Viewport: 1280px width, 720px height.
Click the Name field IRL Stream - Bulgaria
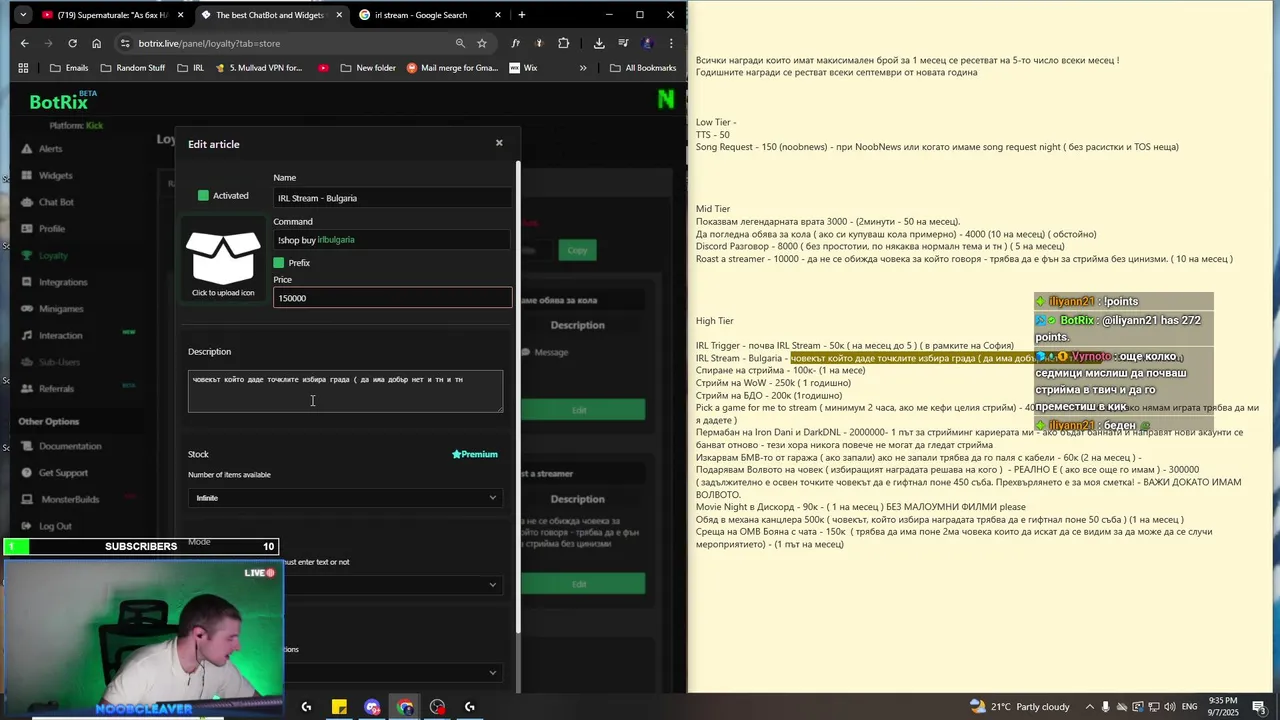[x=392, y=198]
